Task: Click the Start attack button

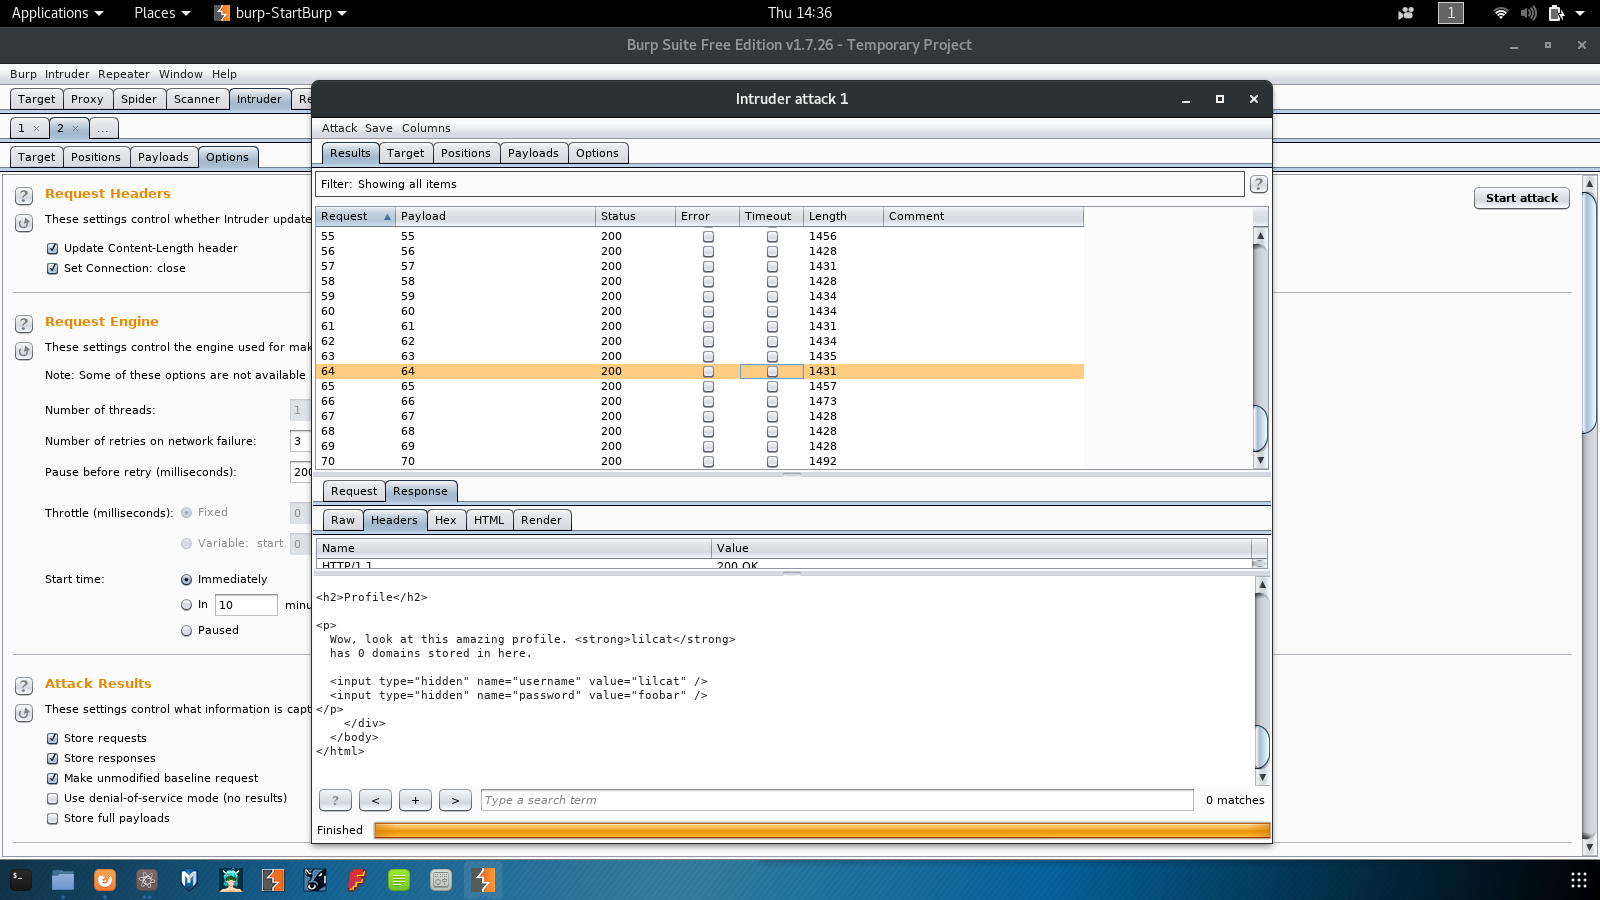Action: coord(1522,198)
